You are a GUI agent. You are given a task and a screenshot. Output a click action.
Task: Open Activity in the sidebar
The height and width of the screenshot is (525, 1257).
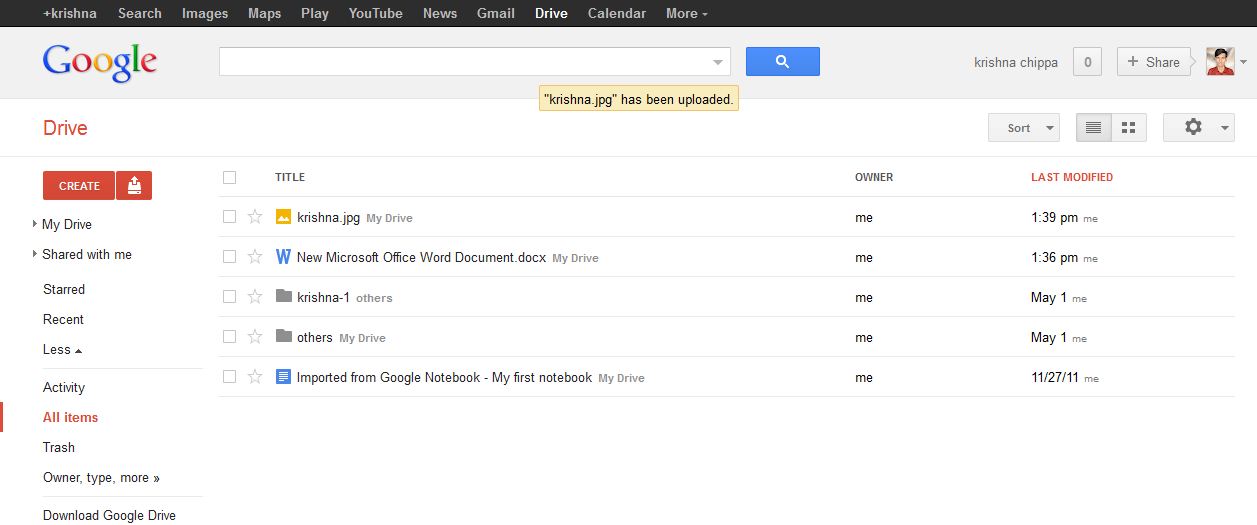pos(64,387)
